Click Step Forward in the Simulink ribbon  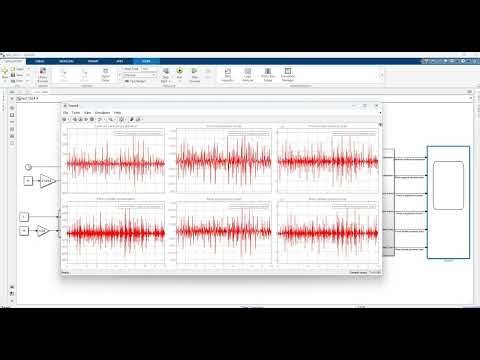194,75
